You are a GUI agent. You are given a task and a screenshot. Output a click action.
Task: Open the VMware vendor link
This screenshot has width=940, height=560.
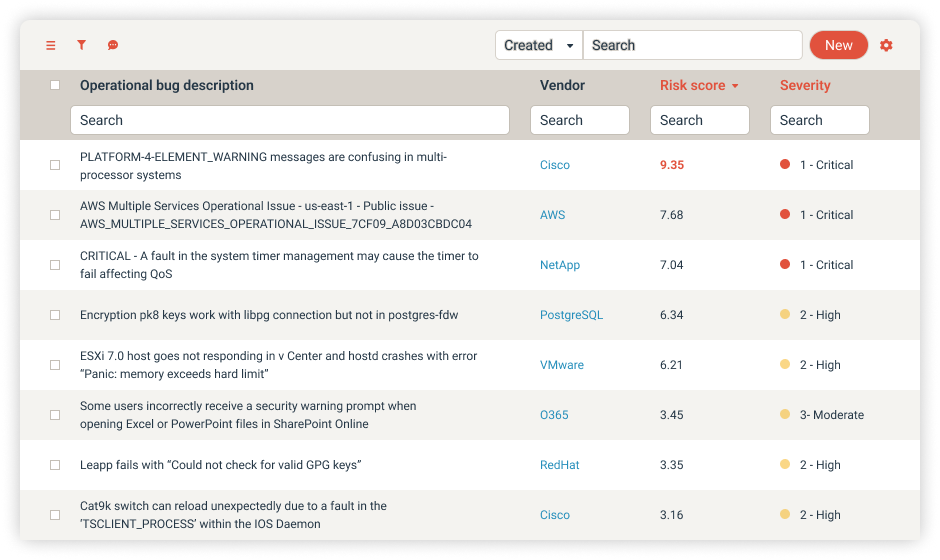(562, 365)
